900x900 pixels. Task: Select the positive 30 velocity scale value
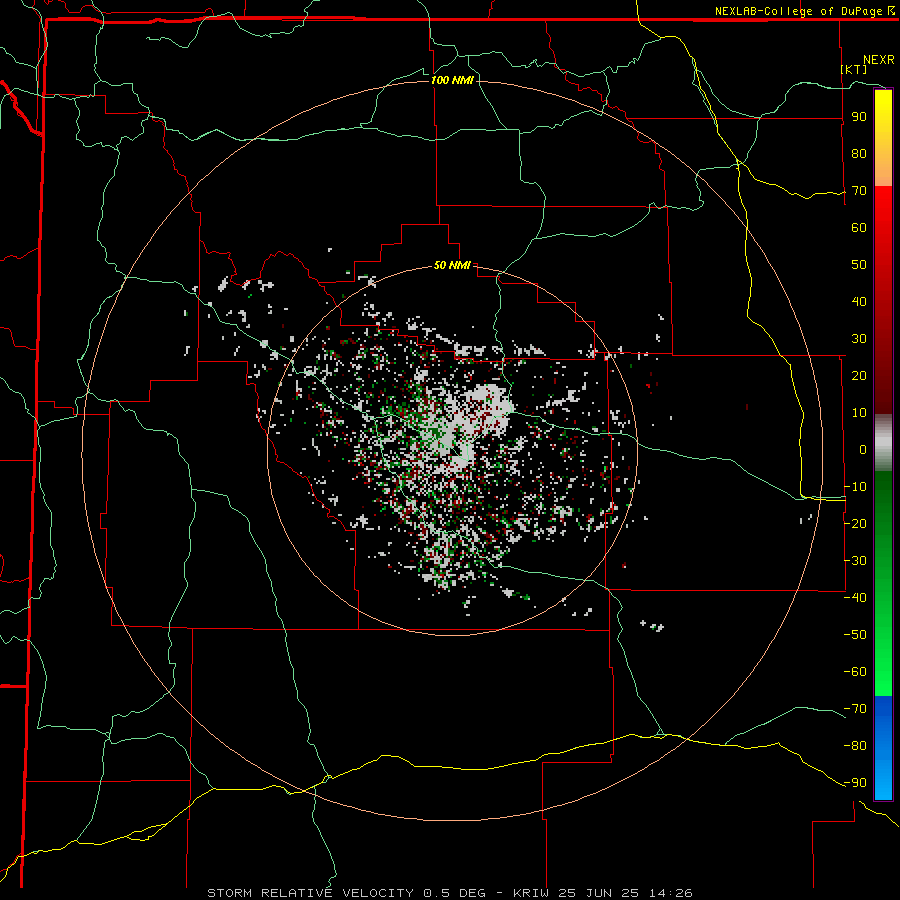click(859, 339)
